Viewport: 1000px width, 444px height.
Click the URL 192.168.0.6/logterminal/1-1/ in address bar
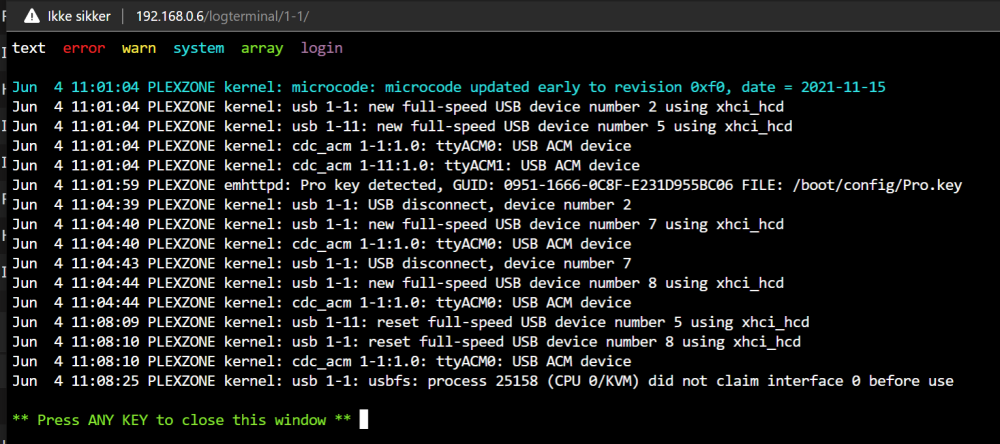223,17
